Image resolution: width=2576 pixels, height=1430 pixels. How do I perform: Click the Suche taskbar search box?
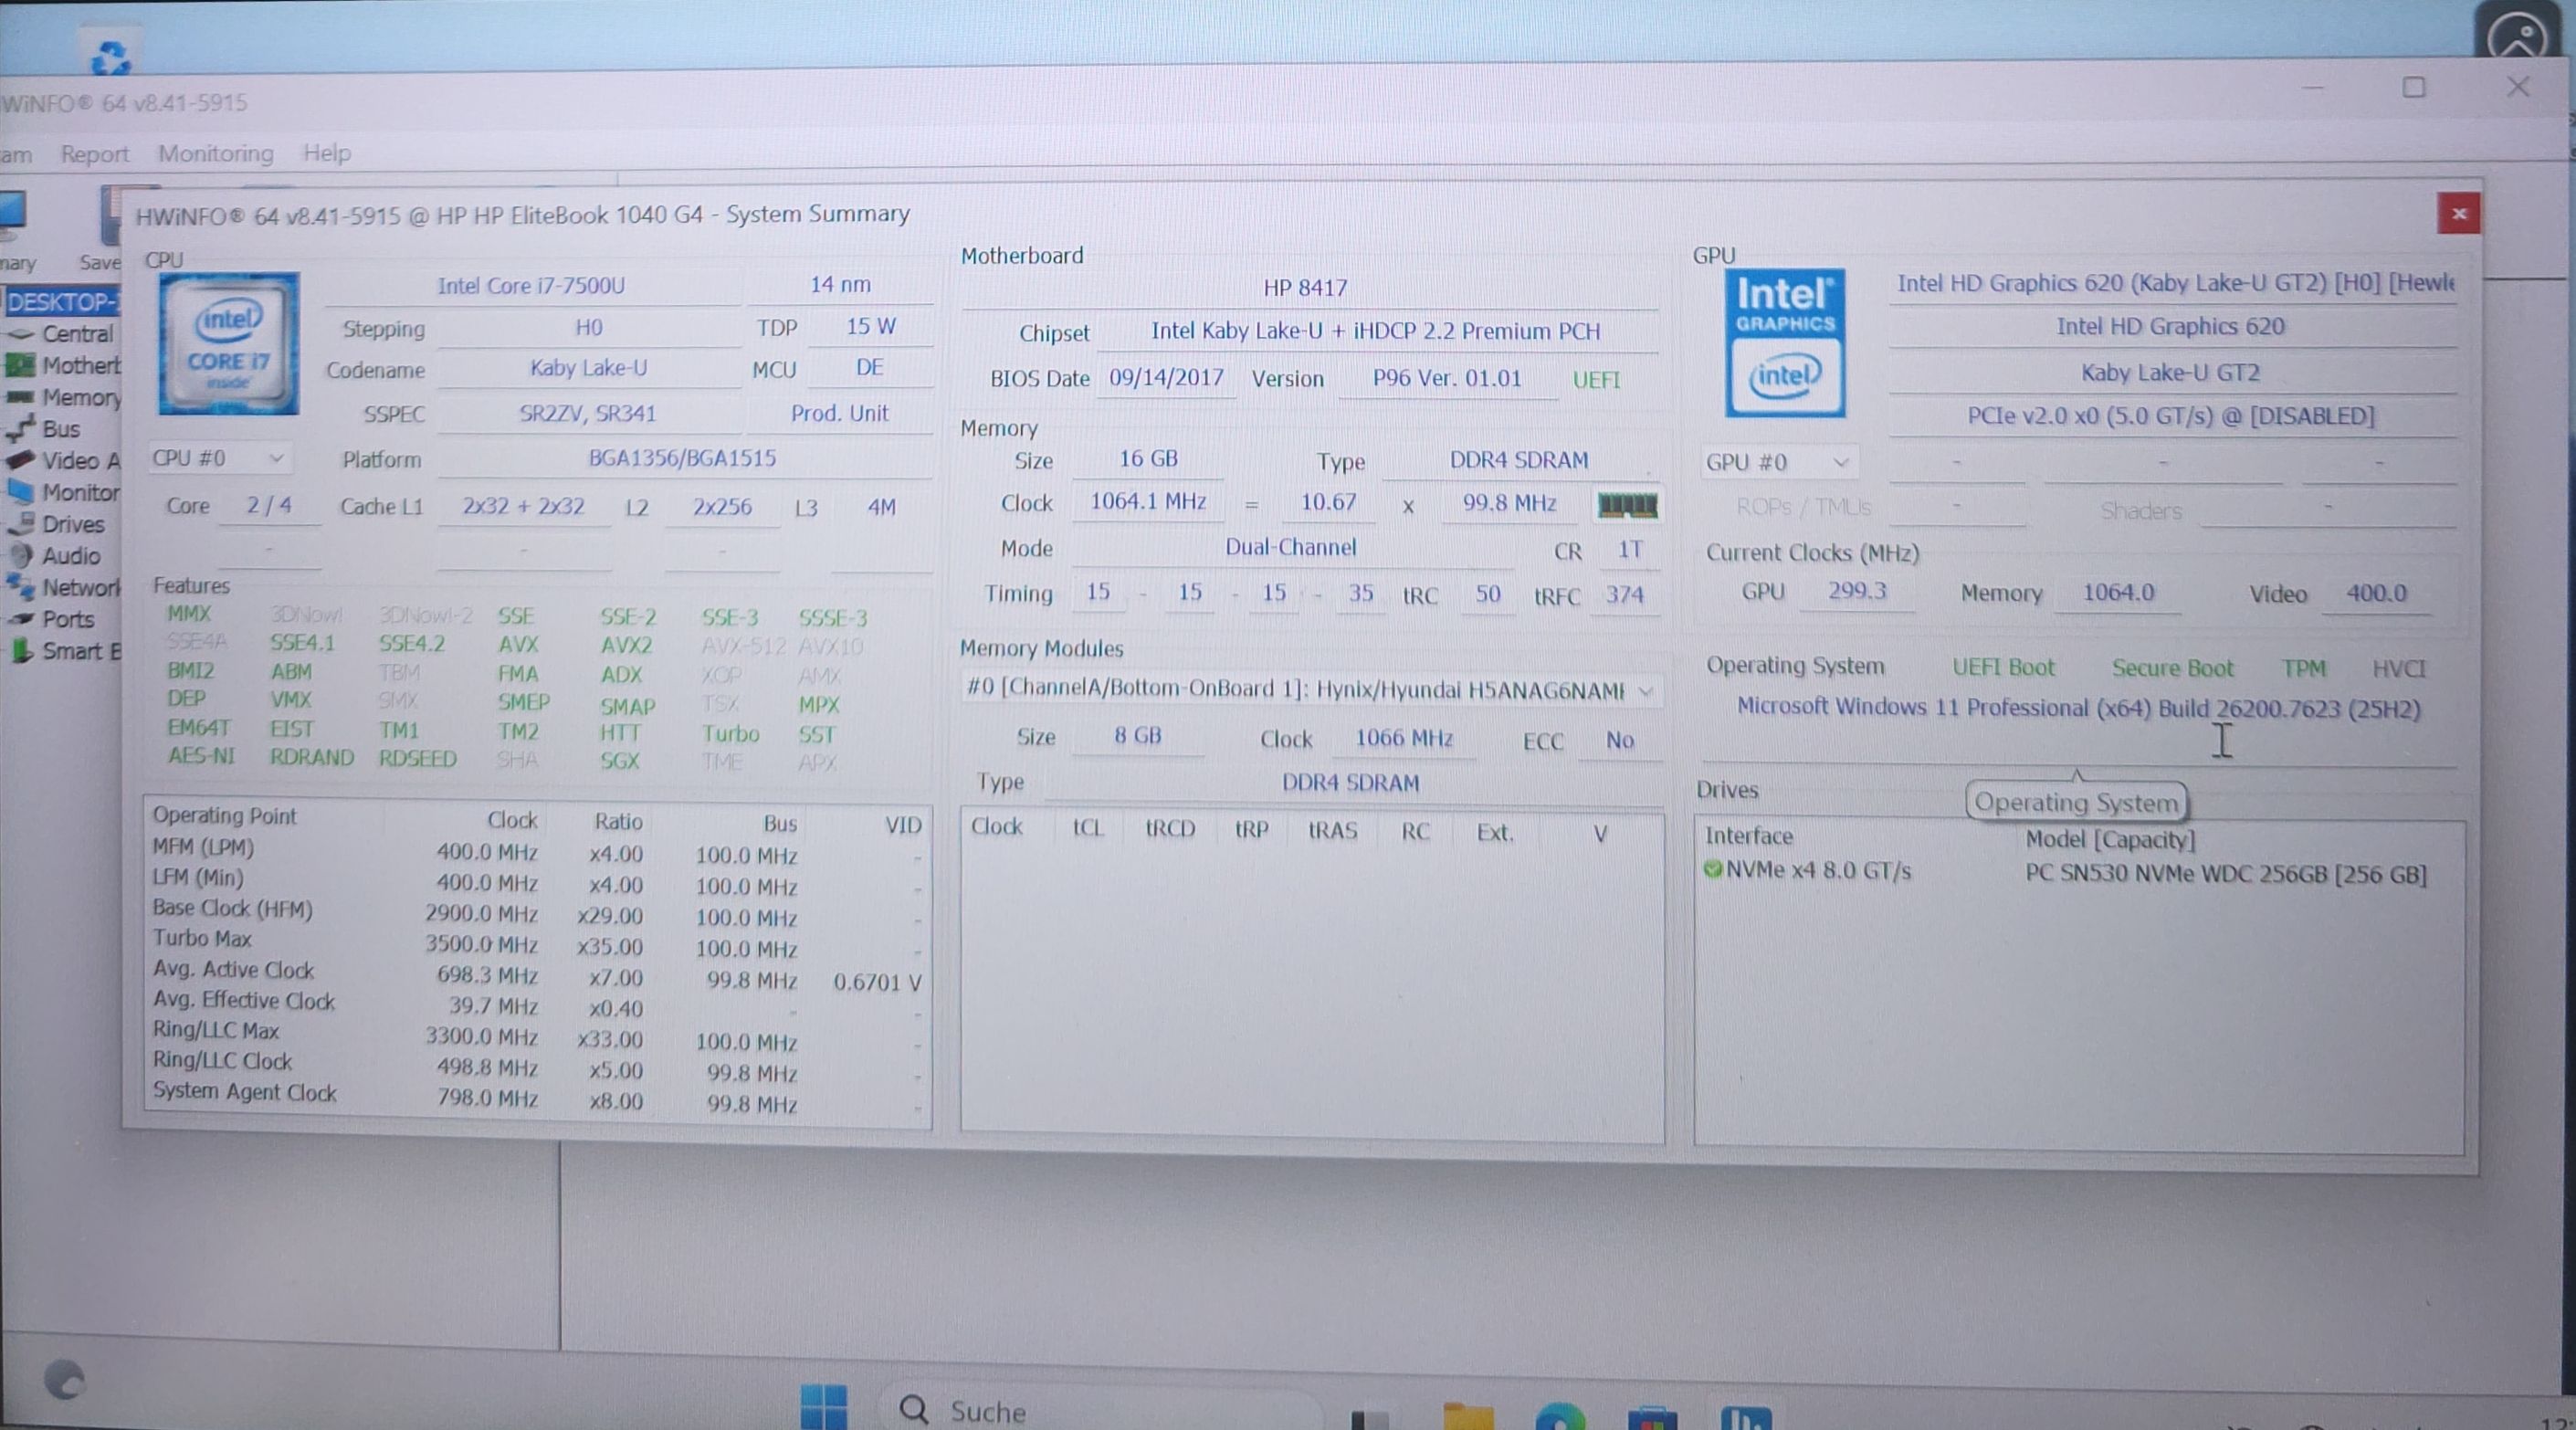(1100, 1410)
